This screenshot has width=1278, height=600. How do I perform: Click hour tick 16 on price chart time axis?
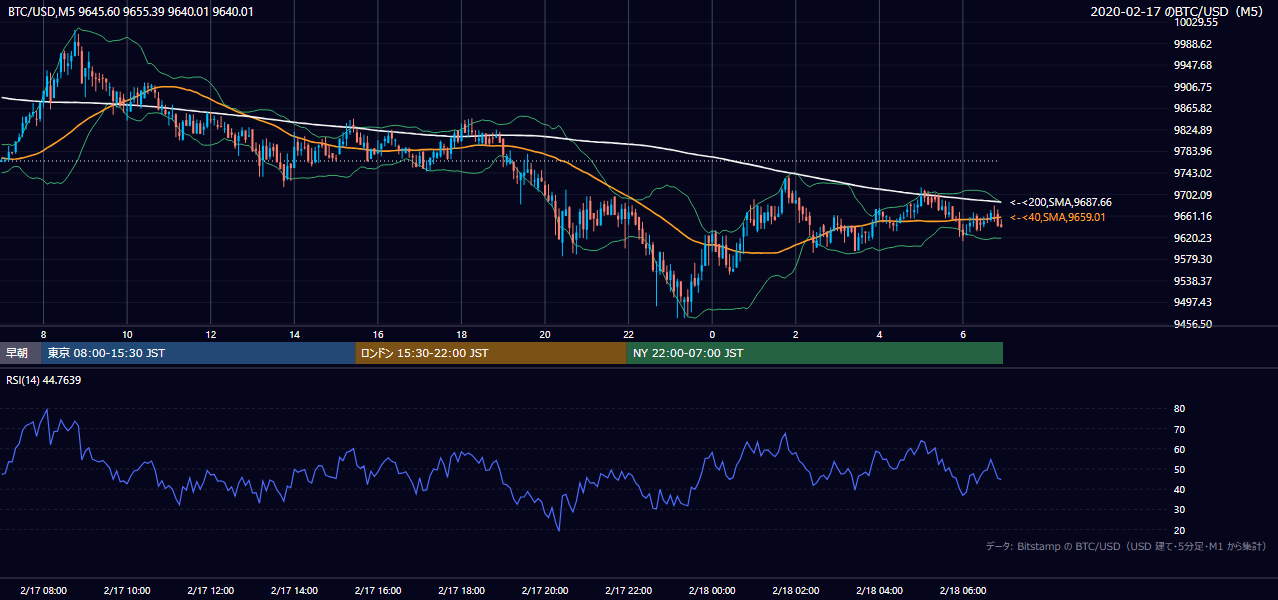coord(378,334)
